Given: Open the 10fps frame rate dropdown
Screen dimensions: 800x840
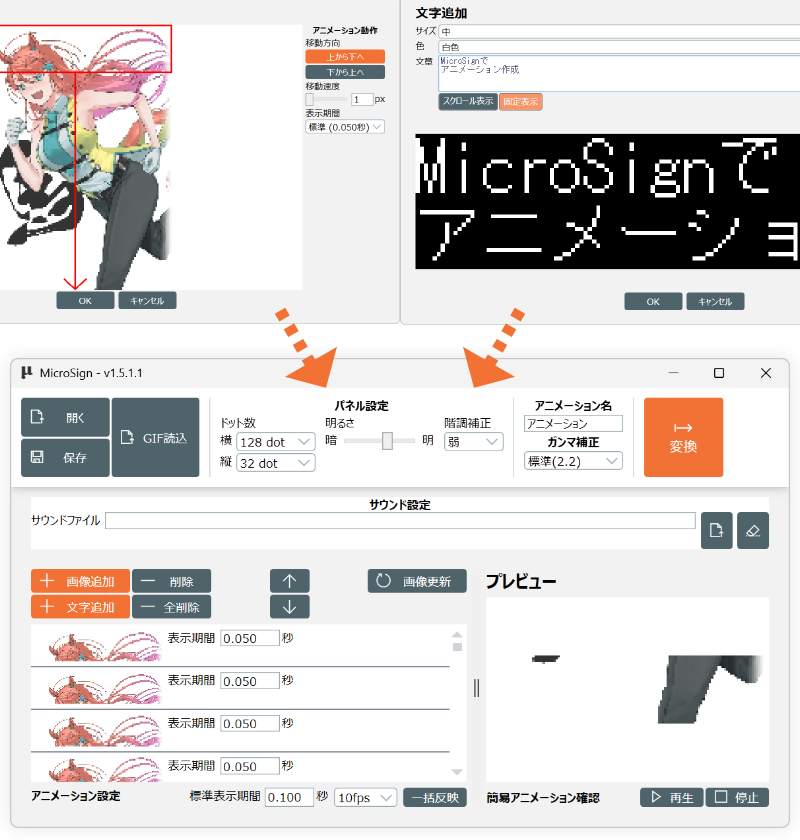Looking at the screenshot, I should 365,798.
